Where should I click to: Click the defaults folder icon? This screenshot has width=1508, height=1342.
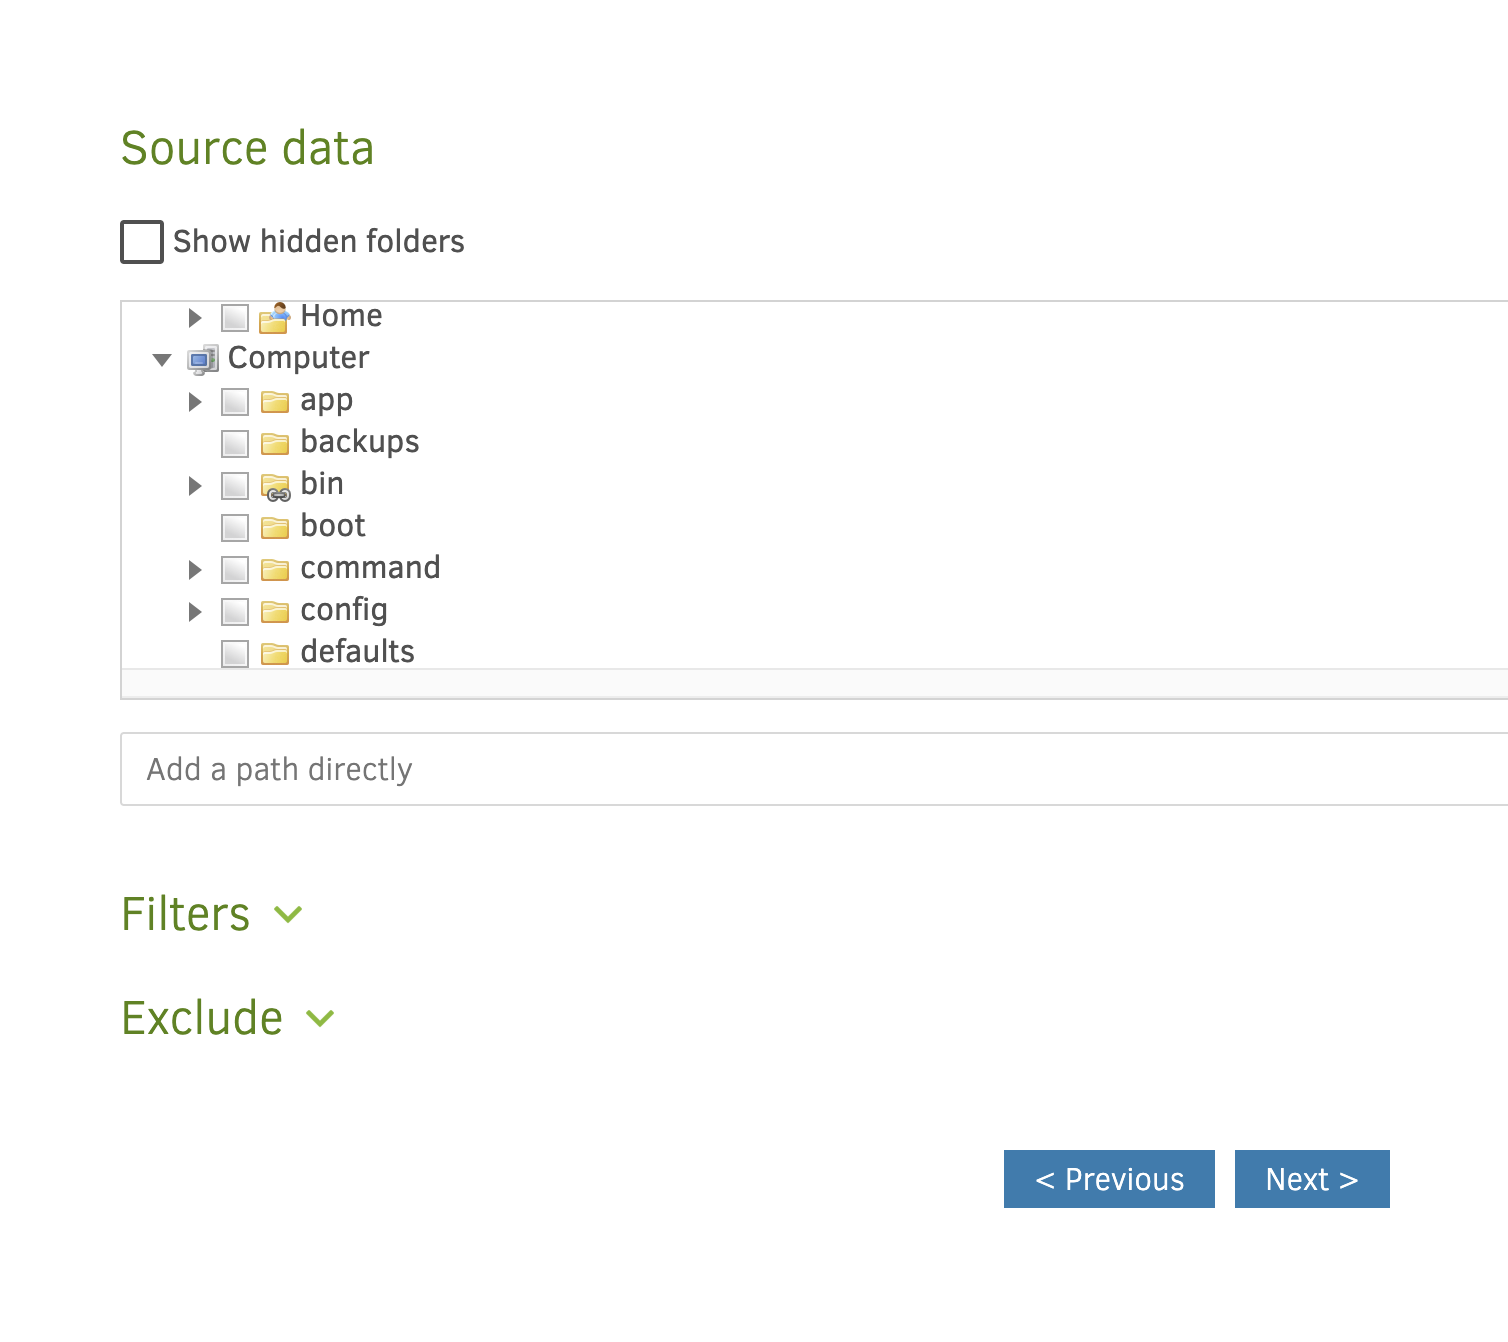274,654
